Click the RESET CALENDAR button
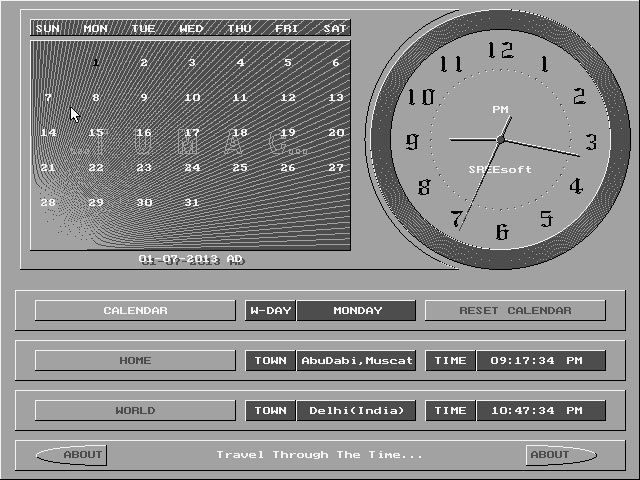 tap(515, 311)
